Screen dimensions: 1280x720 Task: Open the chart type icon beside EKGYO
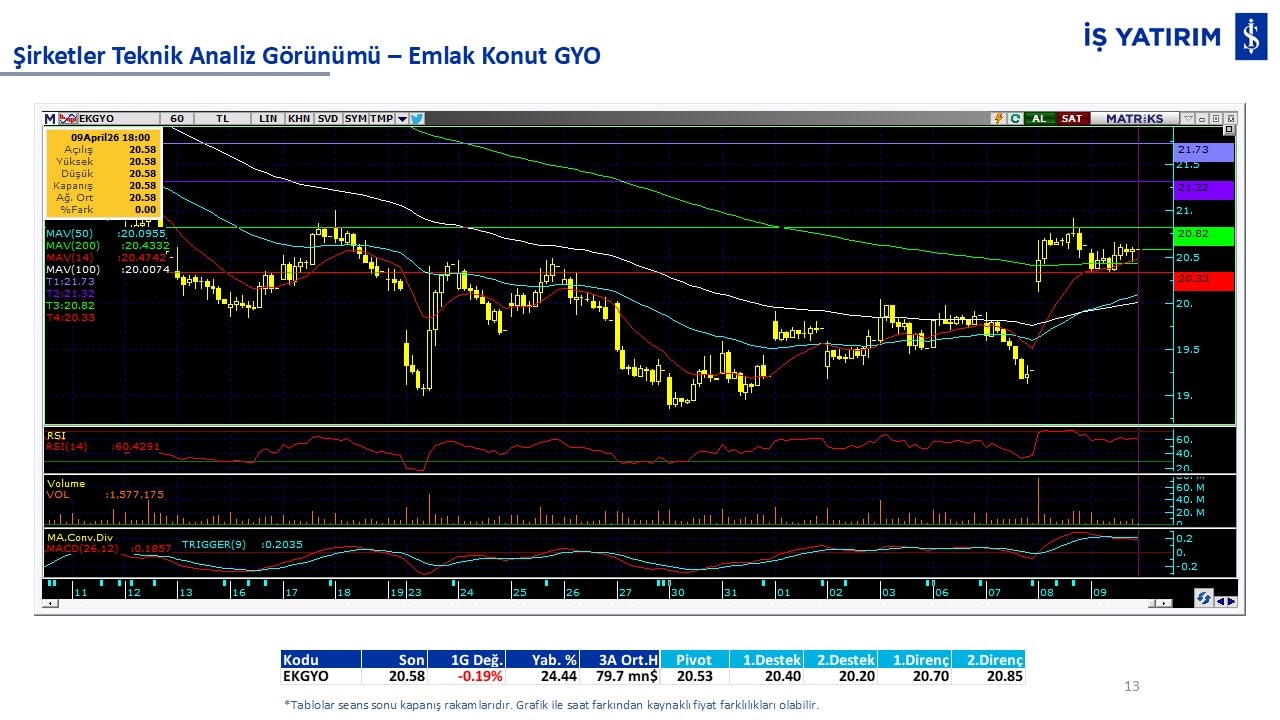(69, 118)
